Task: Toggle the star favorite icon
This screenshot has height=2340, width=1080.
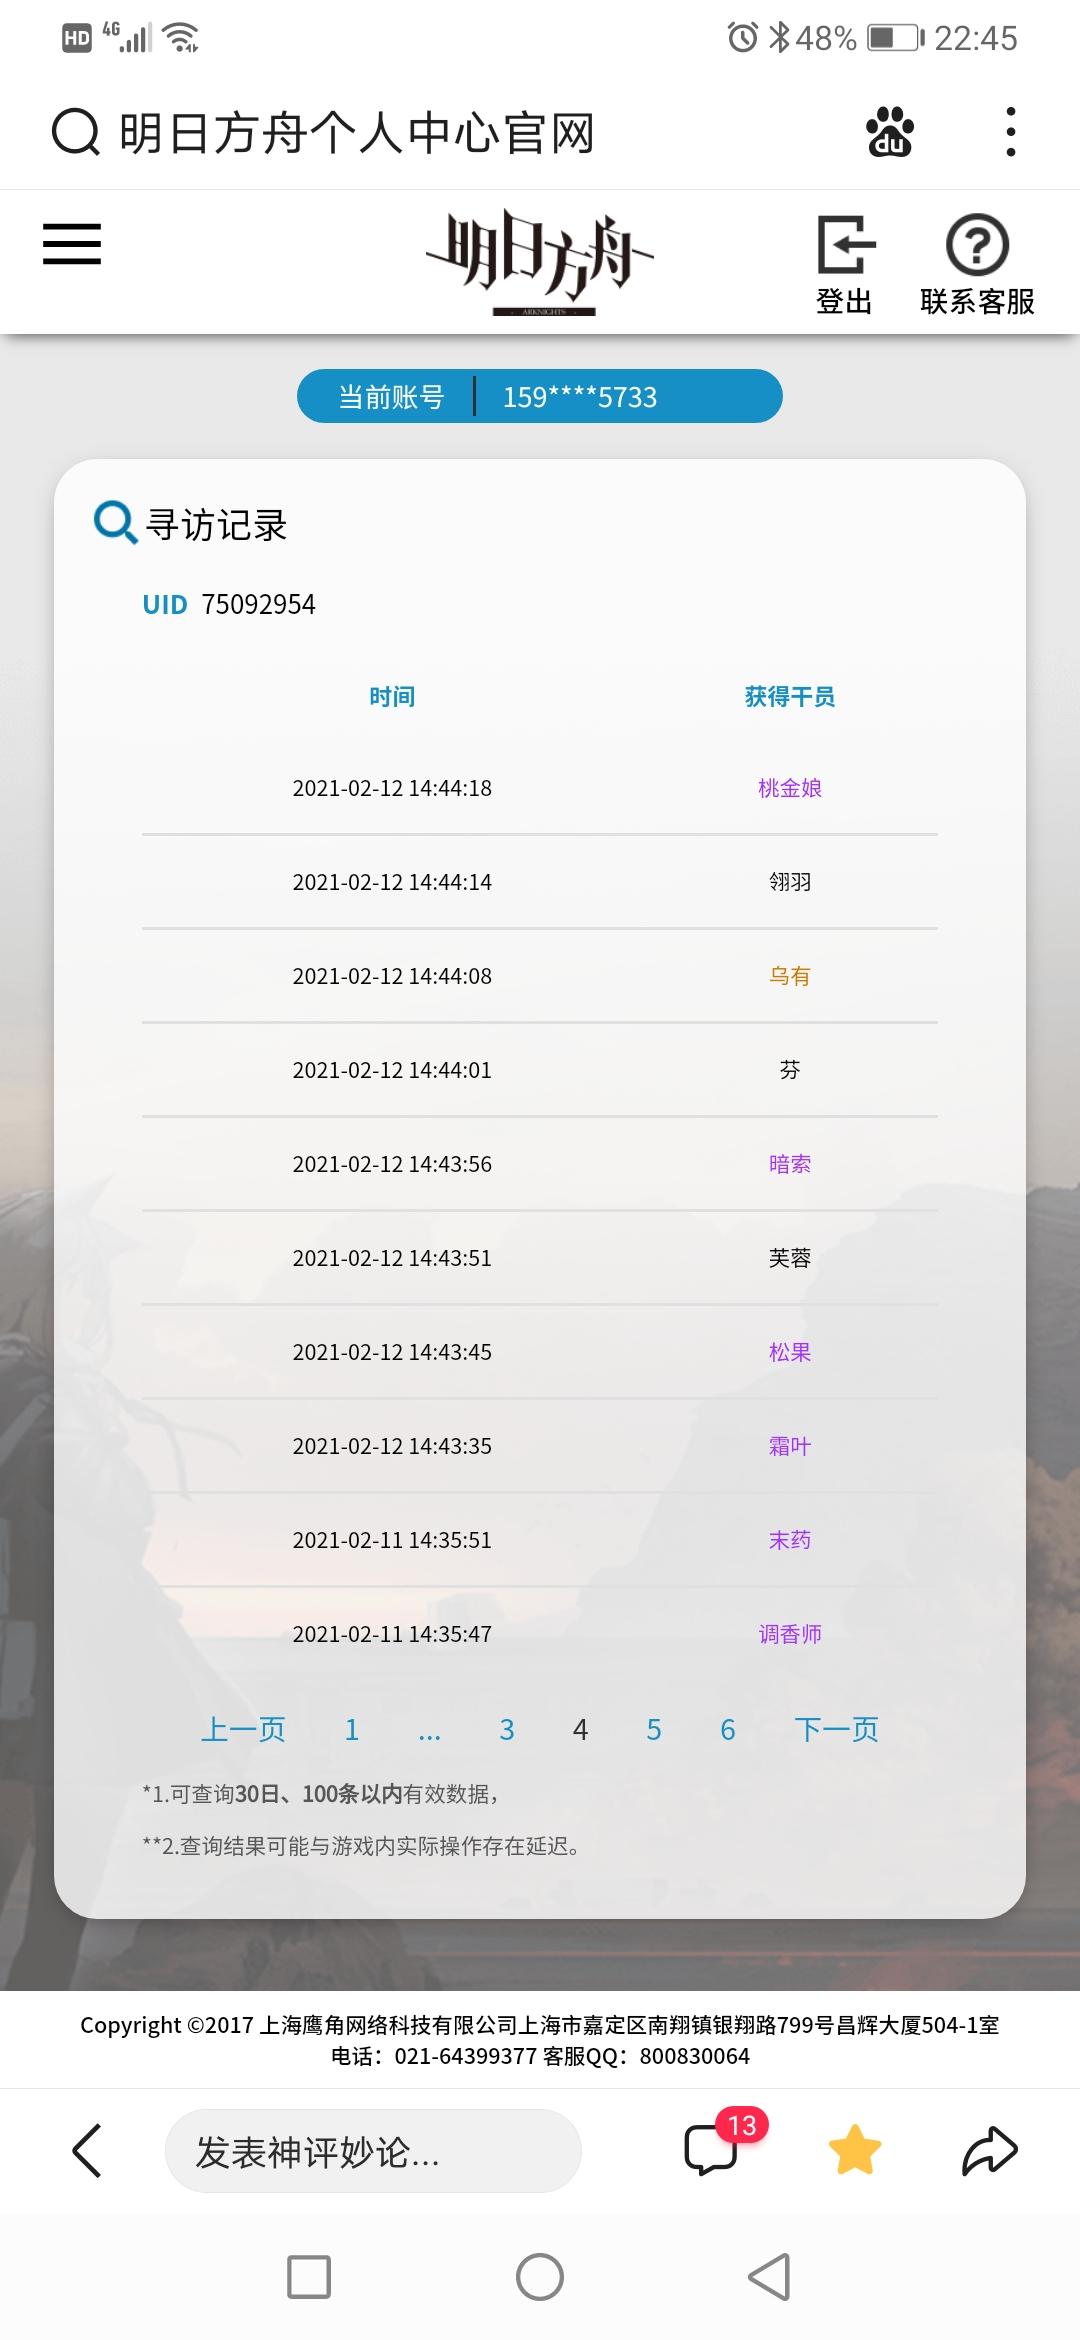Action: (x=855, y=2150)
